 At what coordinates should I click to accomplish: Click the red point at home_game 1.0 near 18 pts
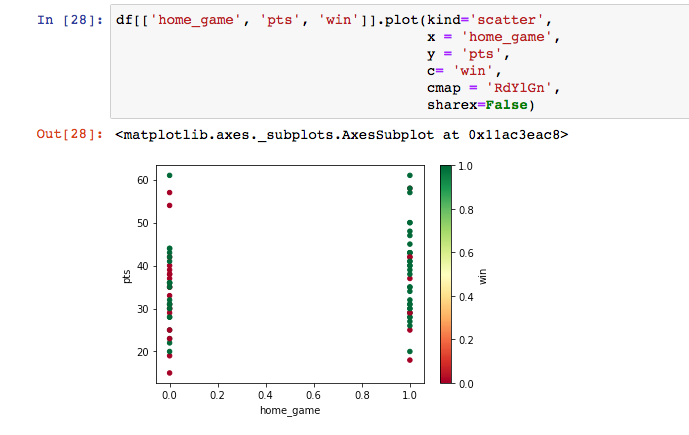tap(410, 360)
